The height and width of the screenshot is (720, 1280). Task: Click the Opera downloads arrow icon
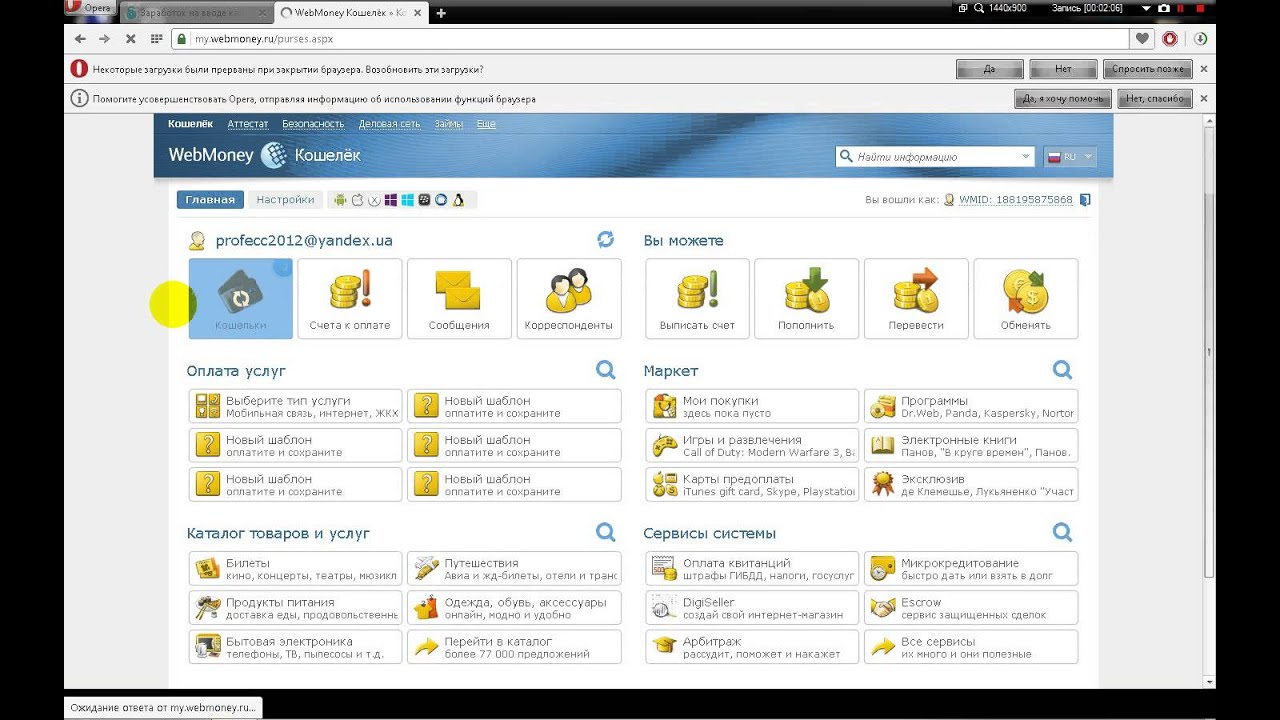[1200, 39]
